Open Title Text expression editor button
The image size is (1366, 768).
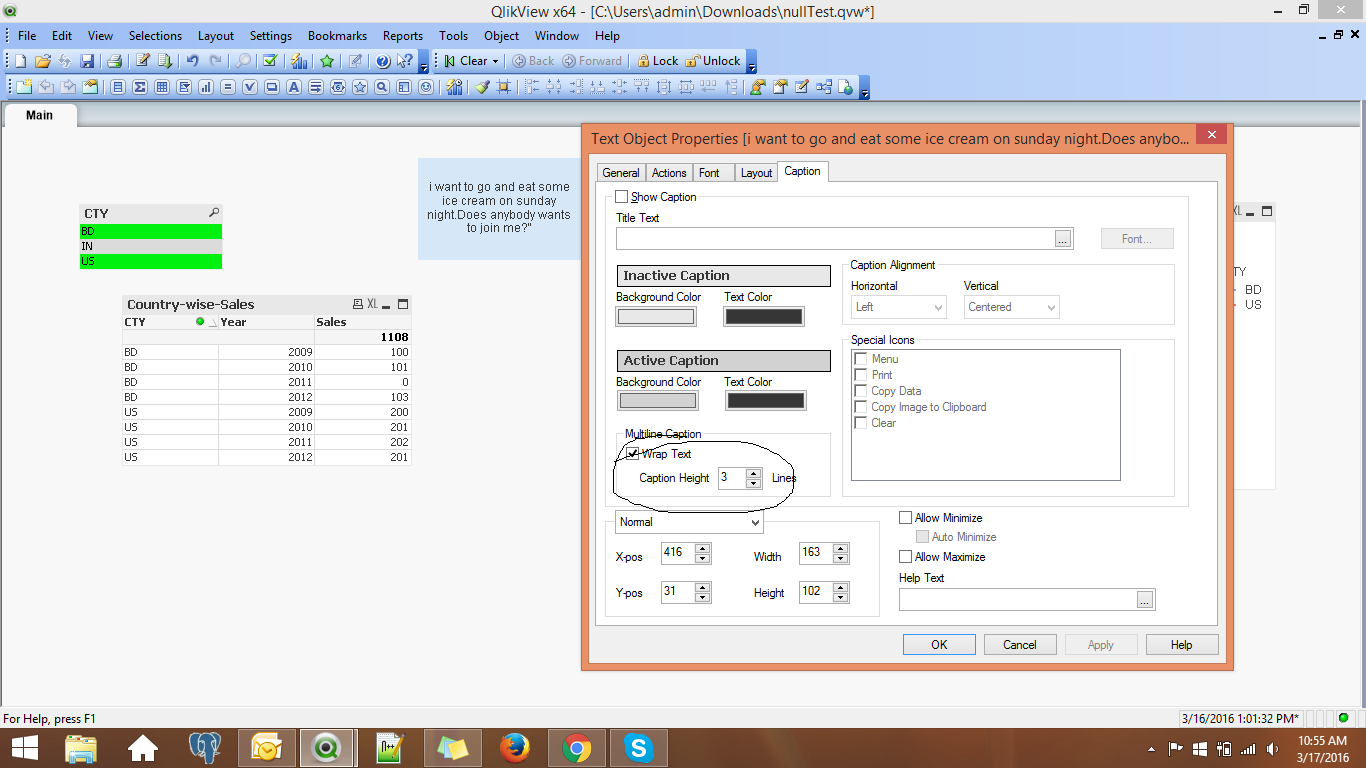pos(1063,239)
